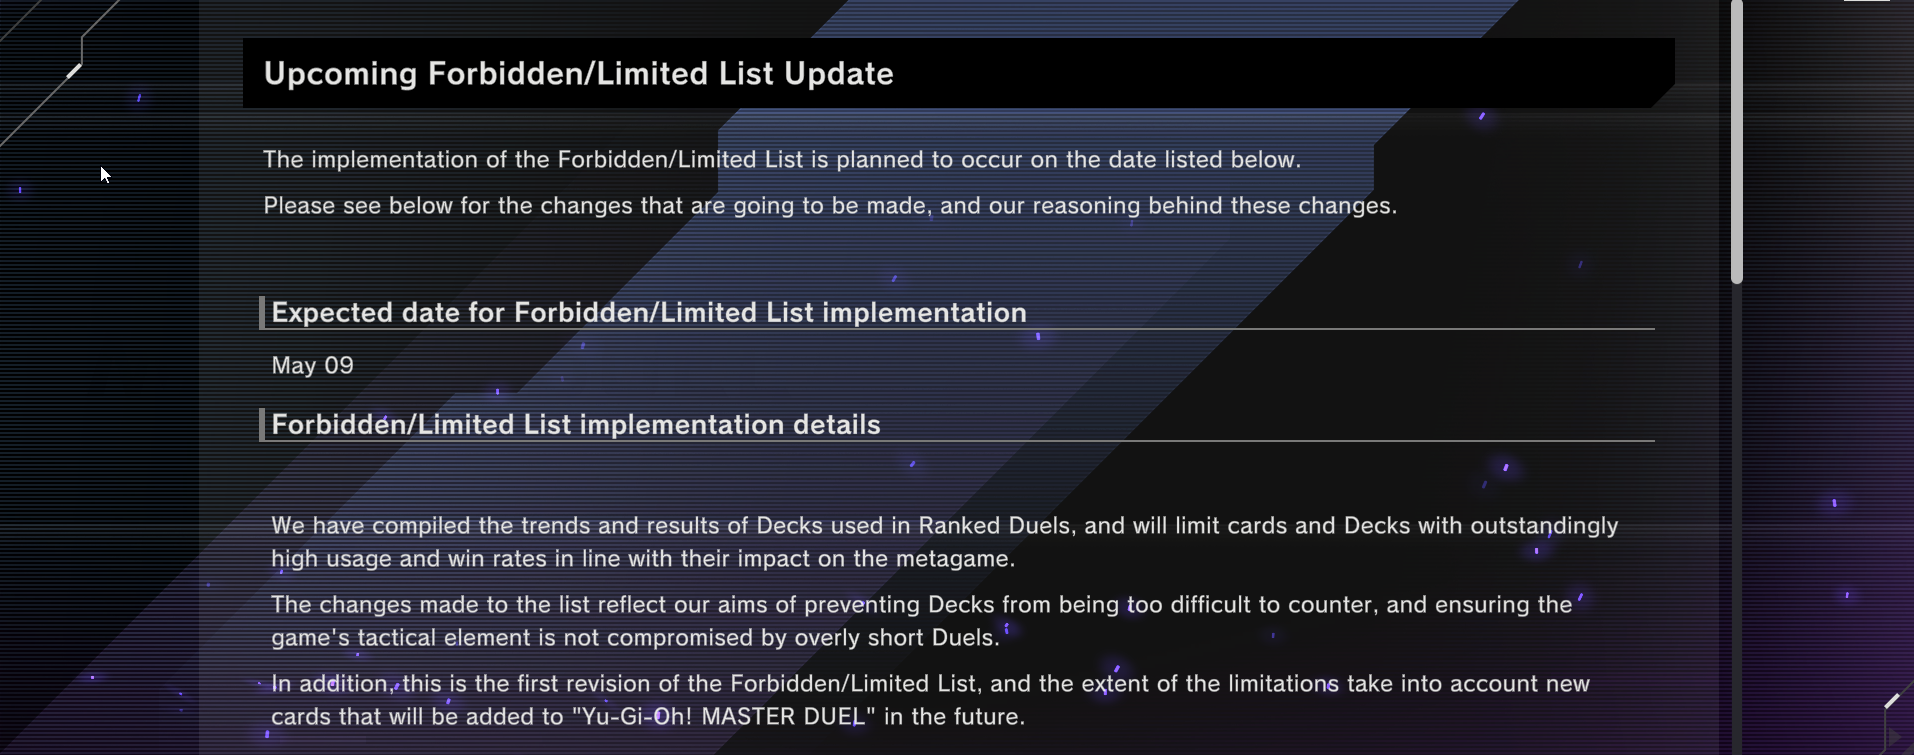The width and height of the screenshot is (1914, 755).
Task: Click the May 09 date text
Action: tap(312, 366)
